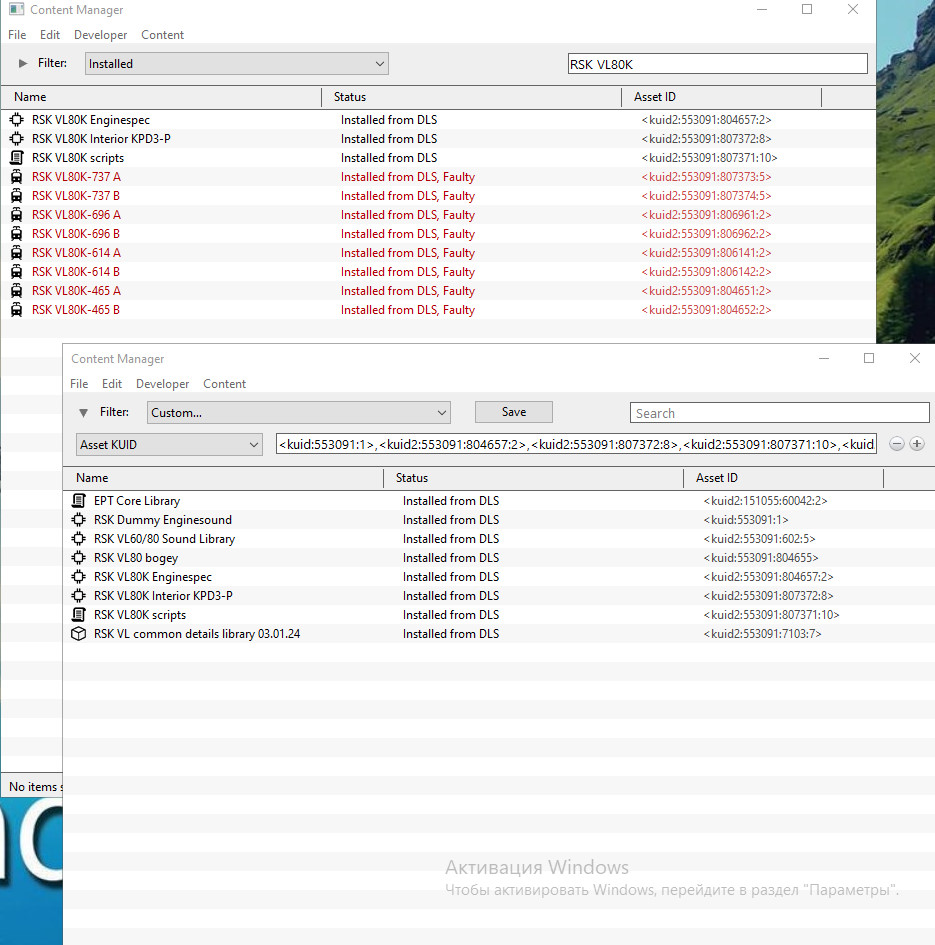935x945 pixels.
Task: Click the Installed from DLS status of RSK Dummy Enginesound
Action: [450, 520]
